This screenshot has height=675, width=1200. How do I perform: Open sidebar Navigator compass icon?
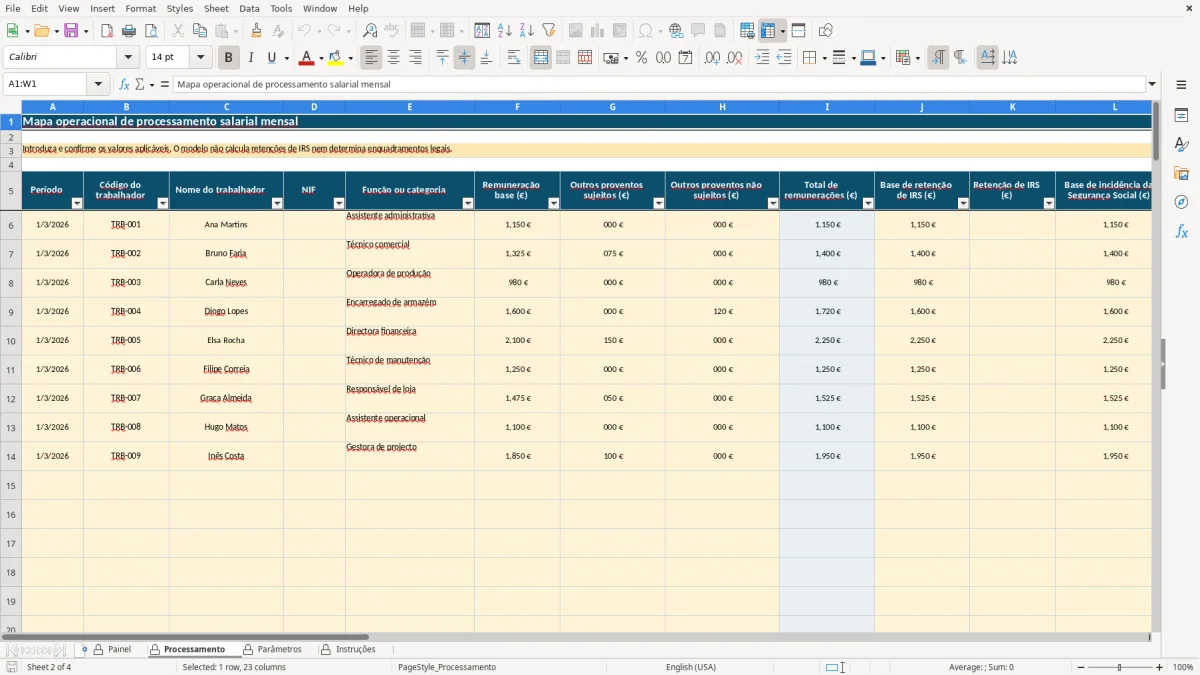(1181, 202)
